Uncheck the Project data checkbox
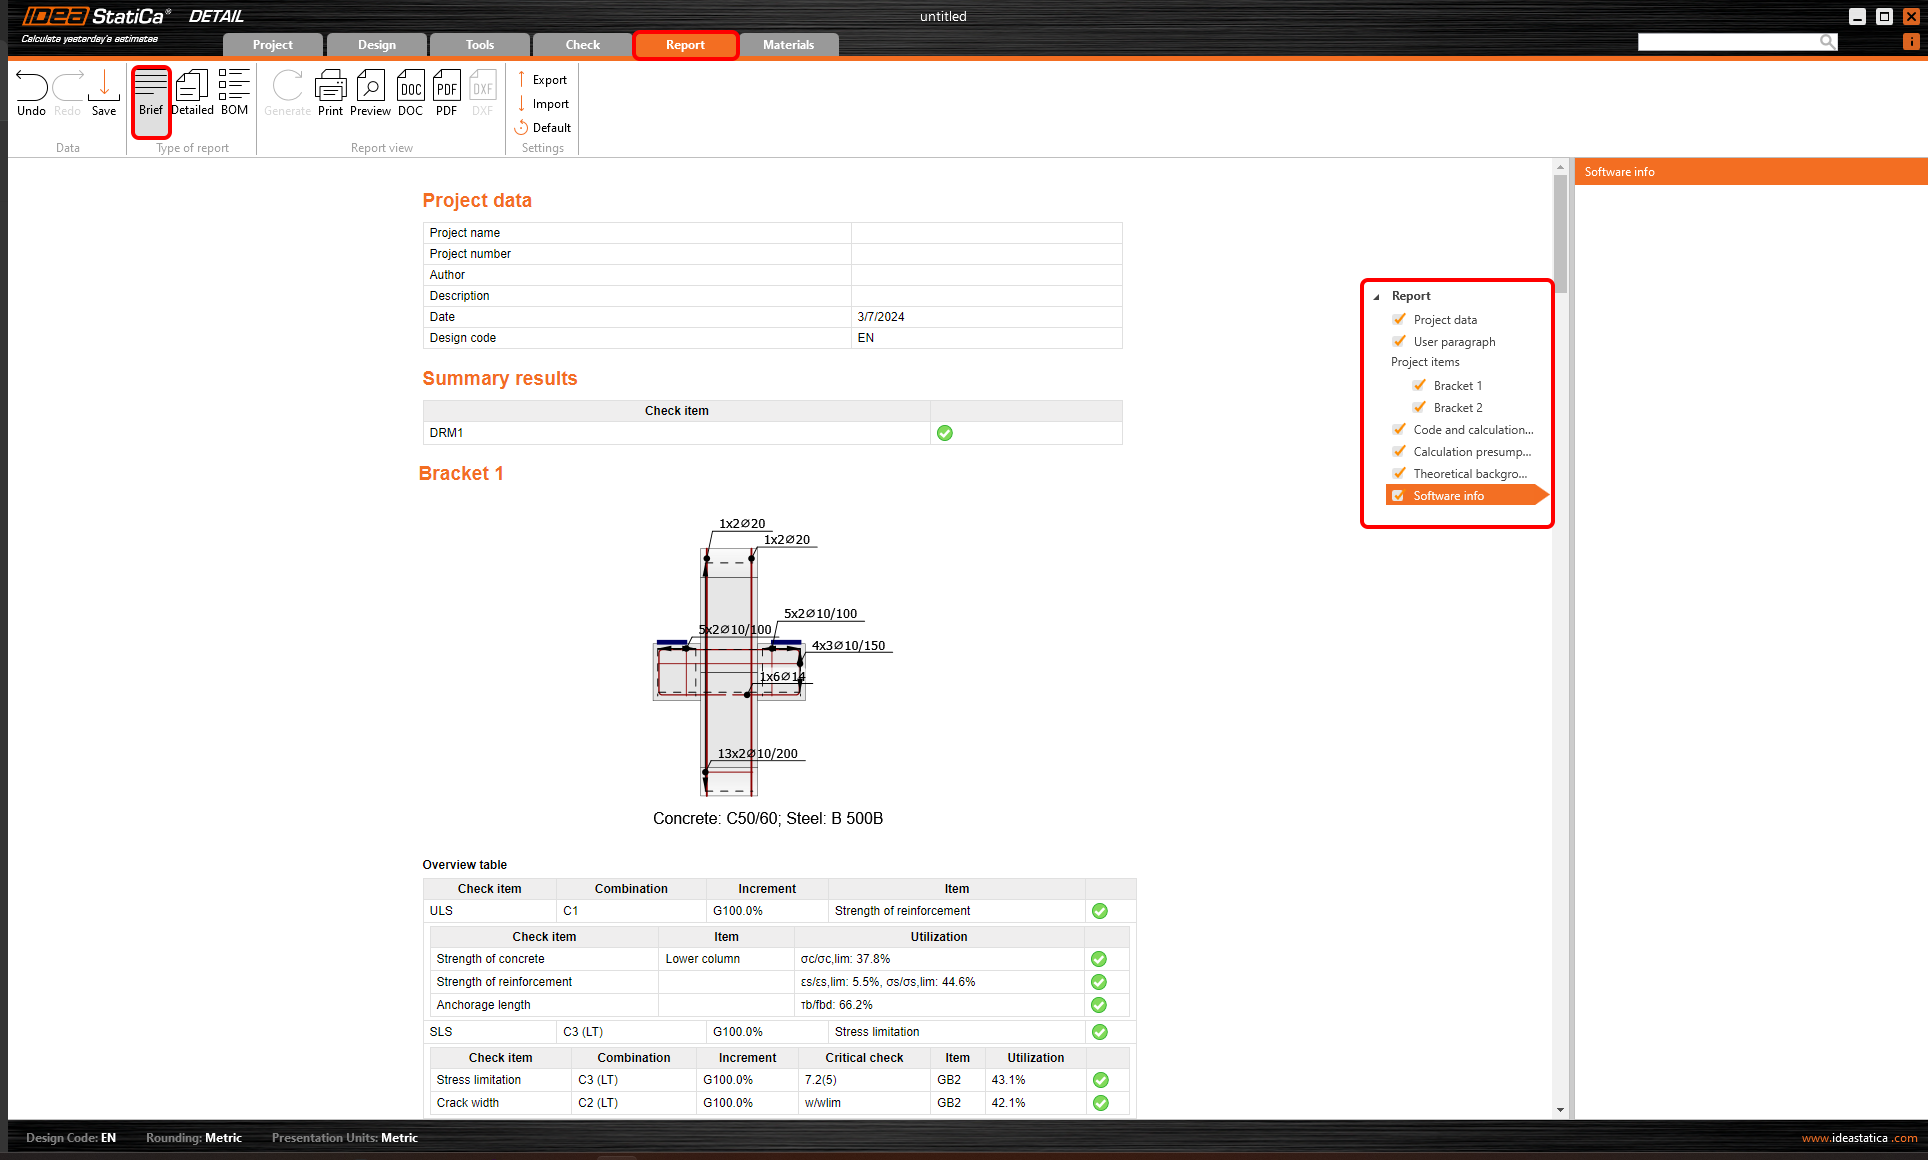This screenshot has height=1160, width=1928. click(x=1399, y=320)
